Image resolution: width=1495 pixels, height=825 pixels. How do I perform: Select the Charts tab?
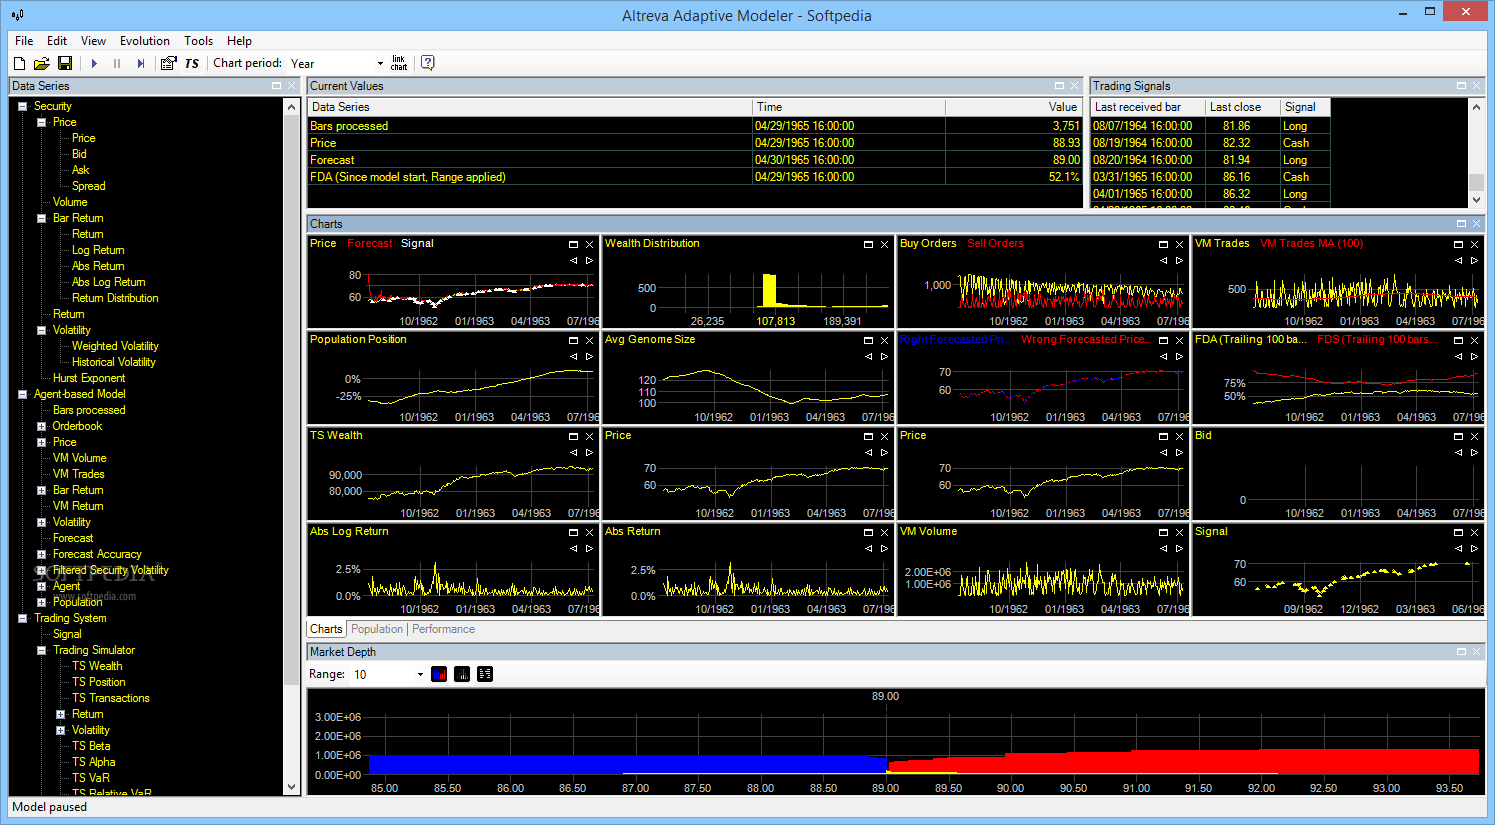(x=326, y=629)
